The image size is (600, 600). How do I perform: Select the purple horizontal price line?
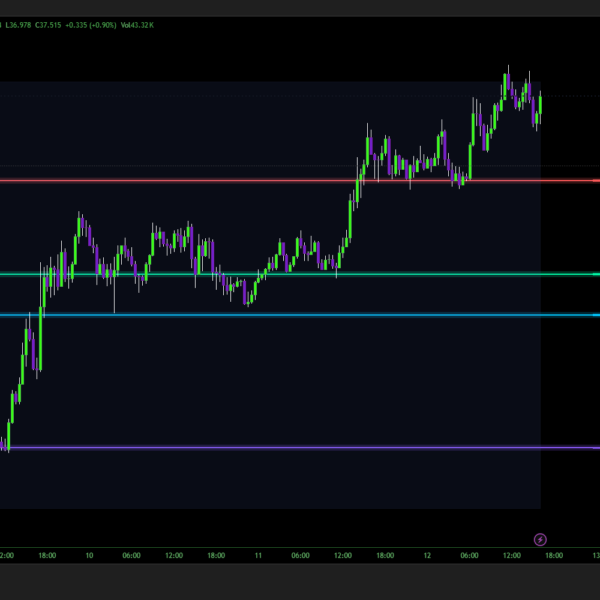pyautogui.click(x=300, y=448)
